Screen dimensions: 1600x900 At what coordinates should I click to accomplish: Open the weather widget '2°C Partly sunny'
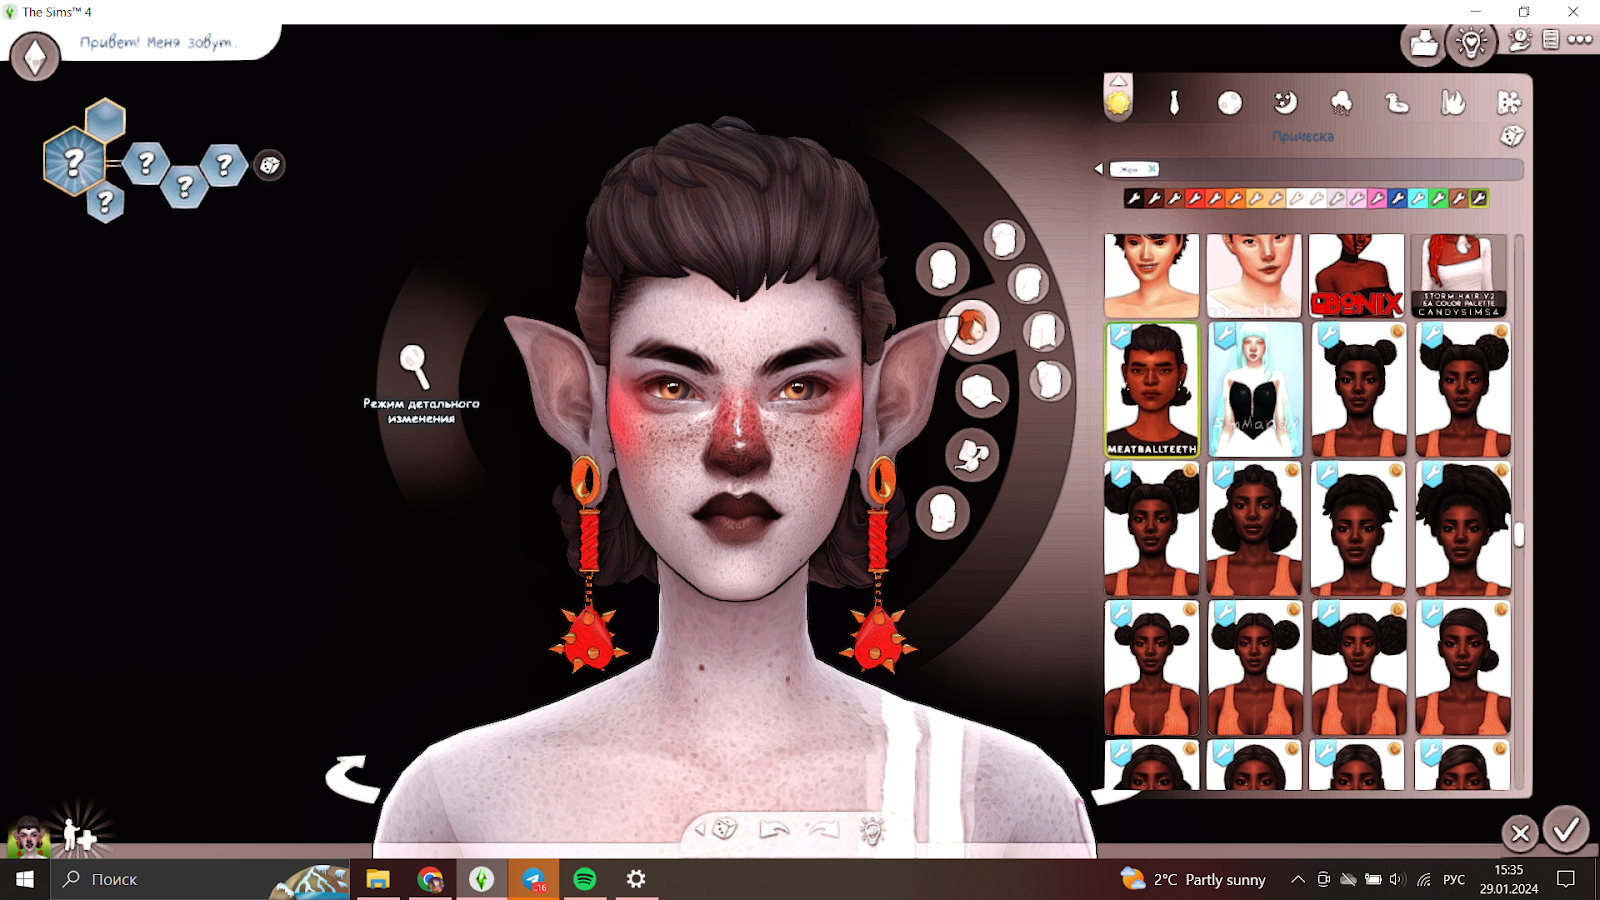point(1194,879)
